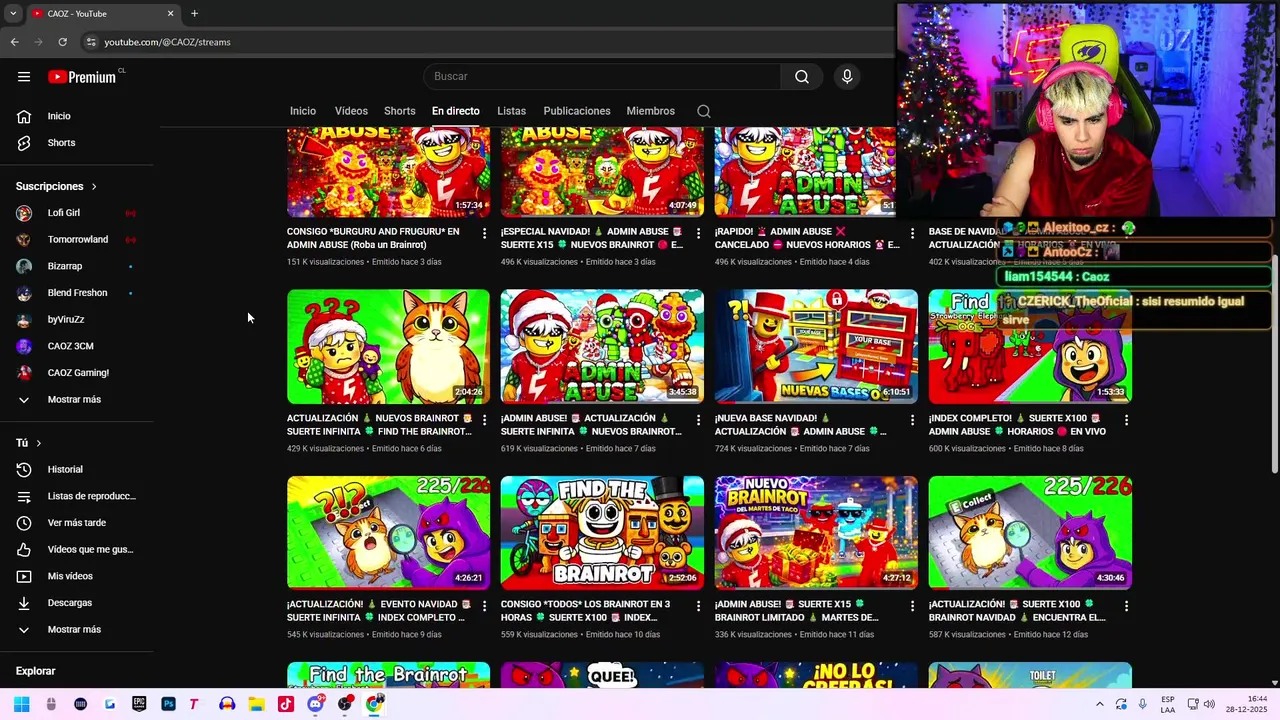Screen dimensions: 1280x720
Task: Open site information icon in address bar
Action: point(91,42)
